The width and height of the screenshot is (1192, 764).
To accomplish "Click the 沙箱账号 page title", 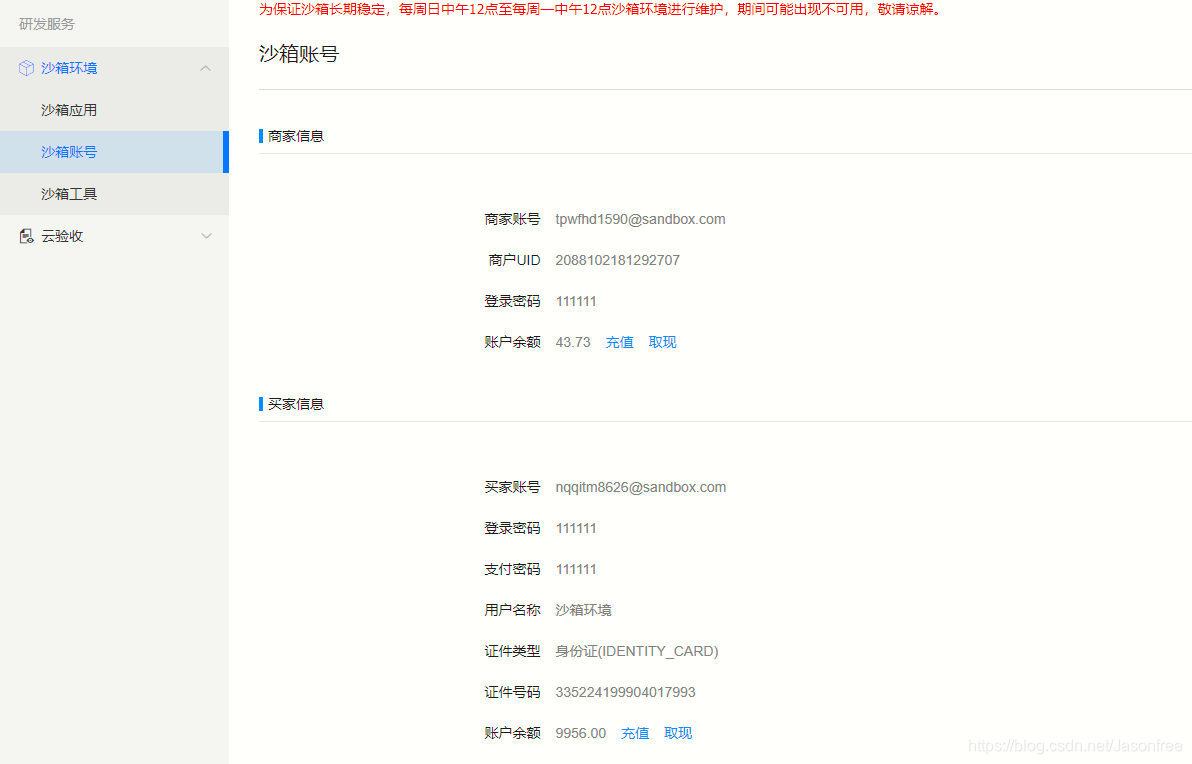I will click(297, 54).
